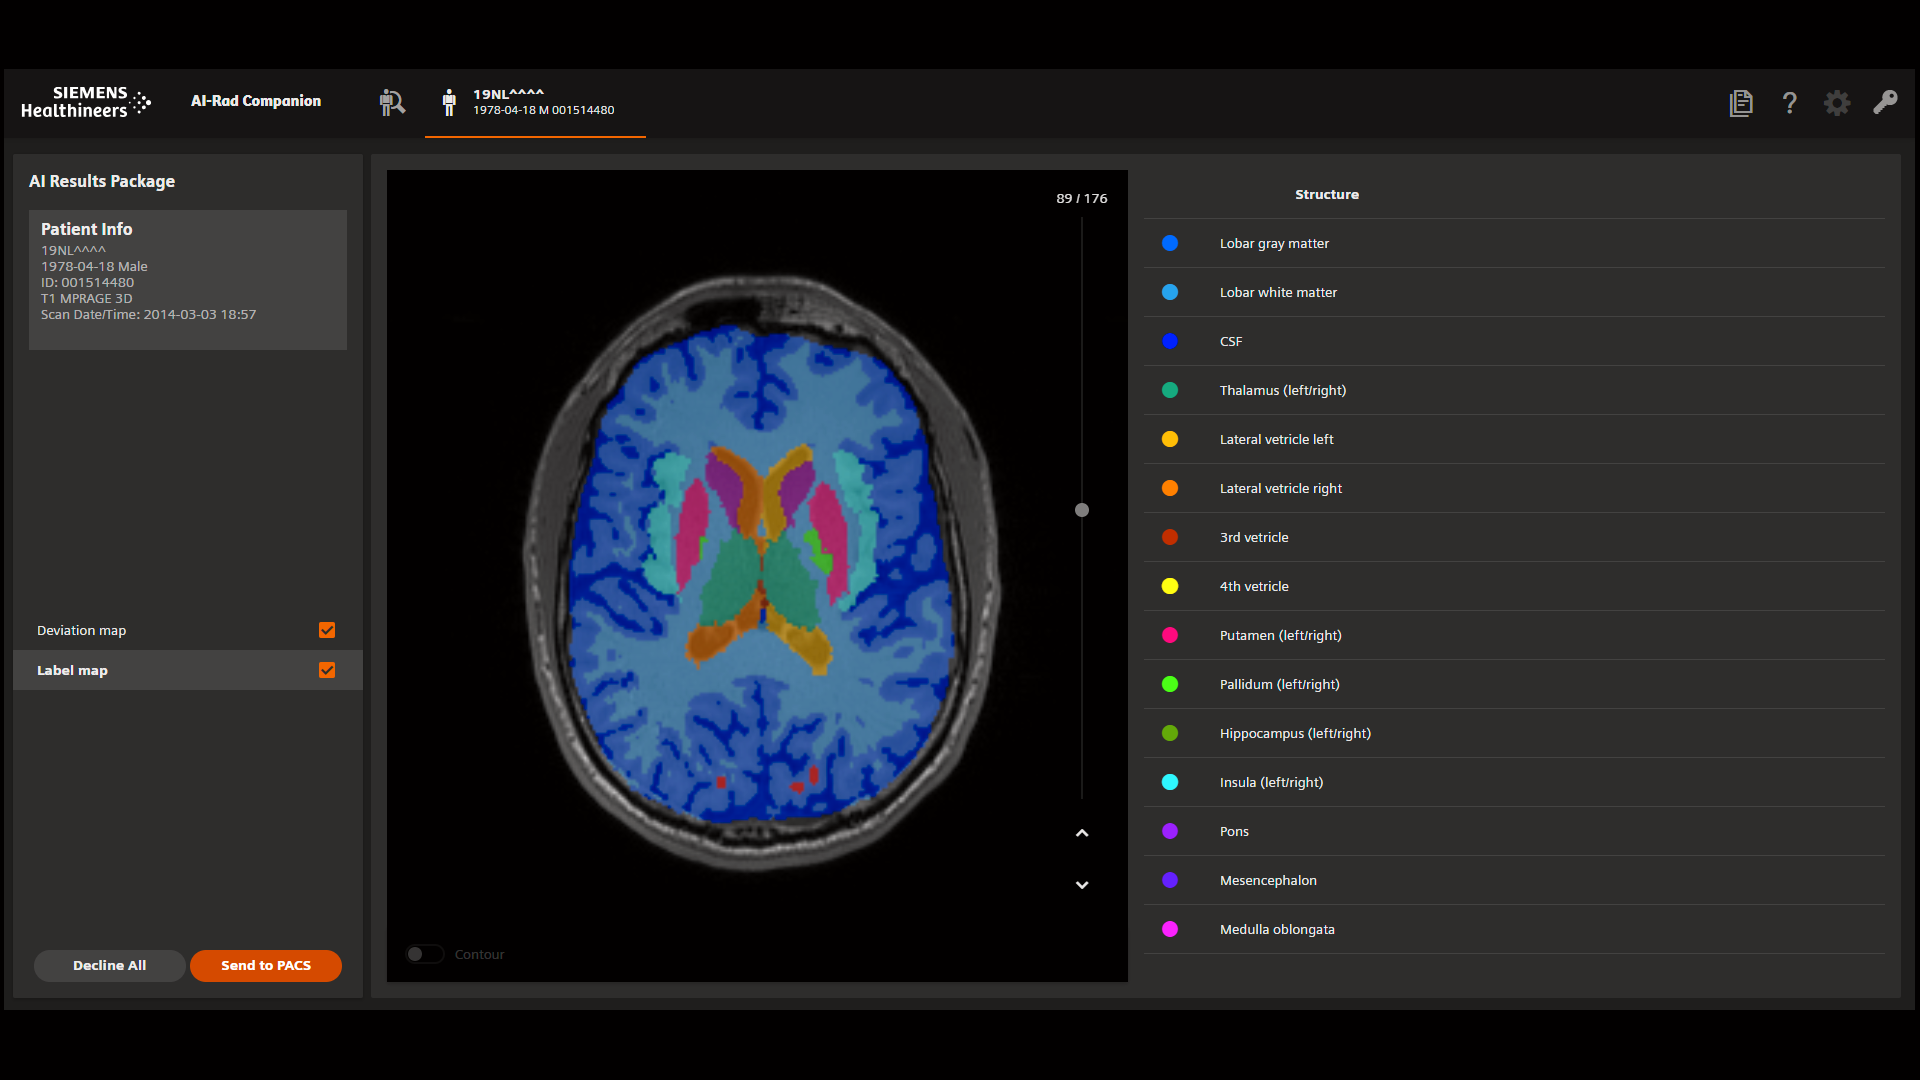Click the Siemens Healthineers logo
This screenshot has width=1920, height=1080.
pyautogui.click(x=86, y=103)
